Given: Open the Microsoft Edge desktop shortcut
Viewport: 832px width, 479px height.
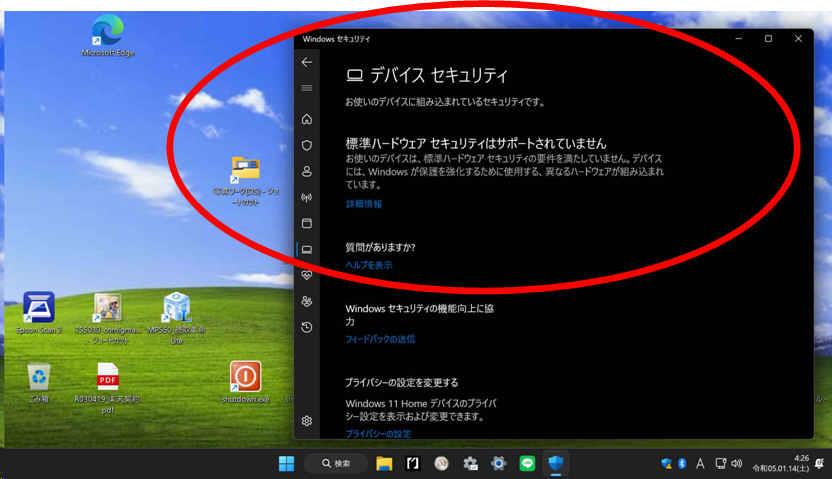Looking at the screenshot, I should point(108,35).
